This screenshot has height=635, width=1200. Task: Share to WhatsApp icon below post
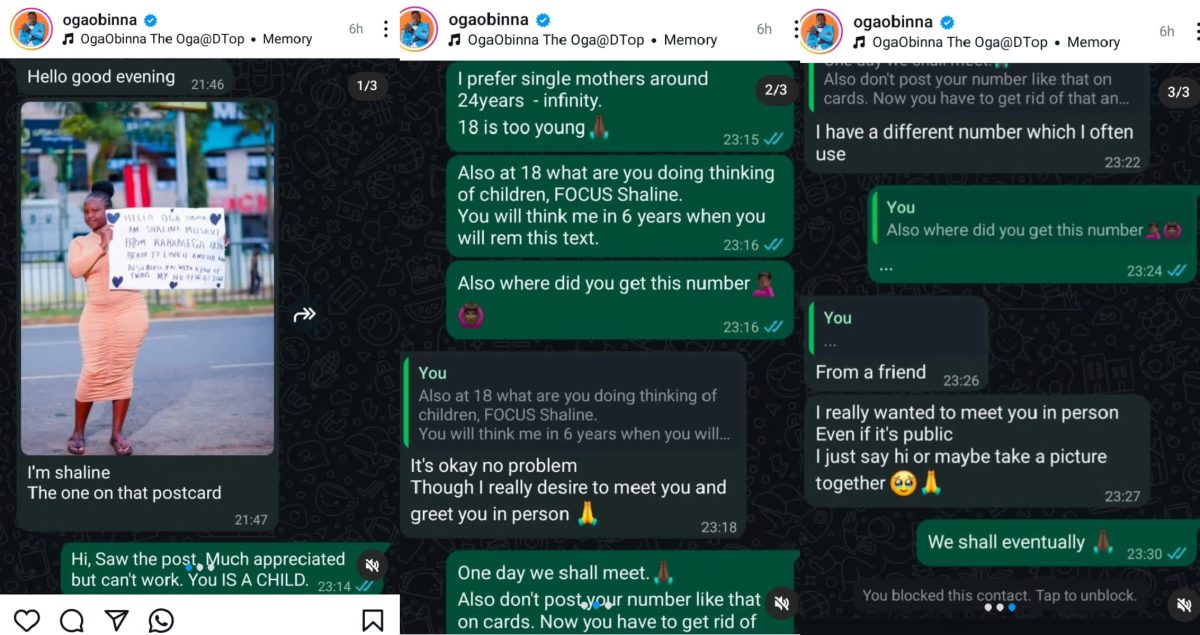tap(161, 620)
